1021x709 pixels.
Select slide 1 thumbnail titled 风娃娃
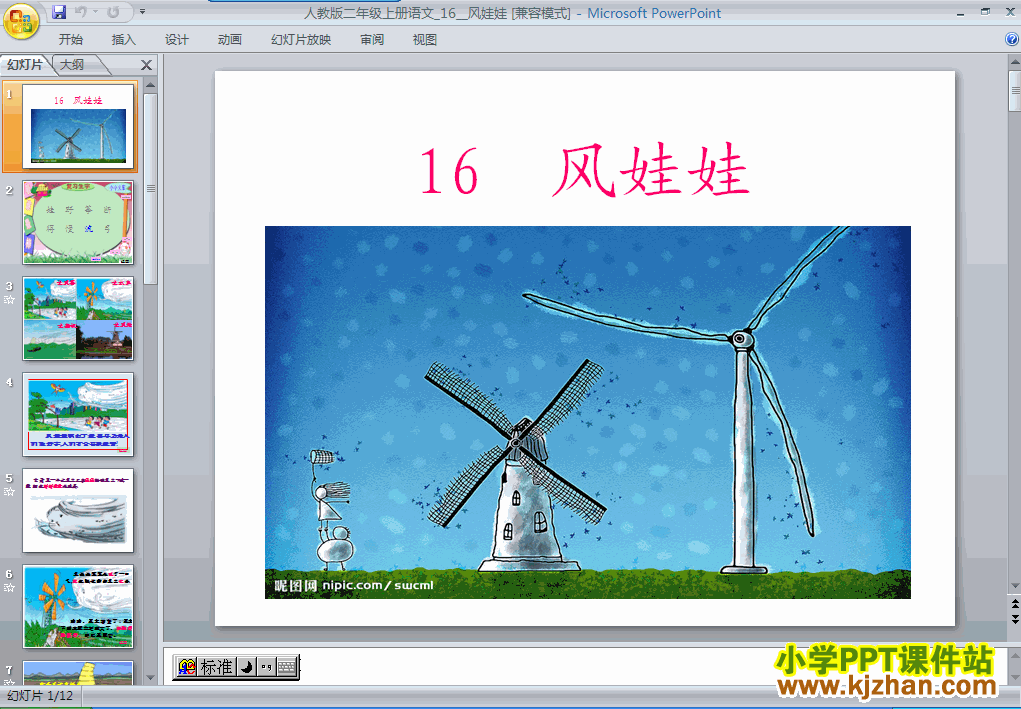[x=78, y=126]
